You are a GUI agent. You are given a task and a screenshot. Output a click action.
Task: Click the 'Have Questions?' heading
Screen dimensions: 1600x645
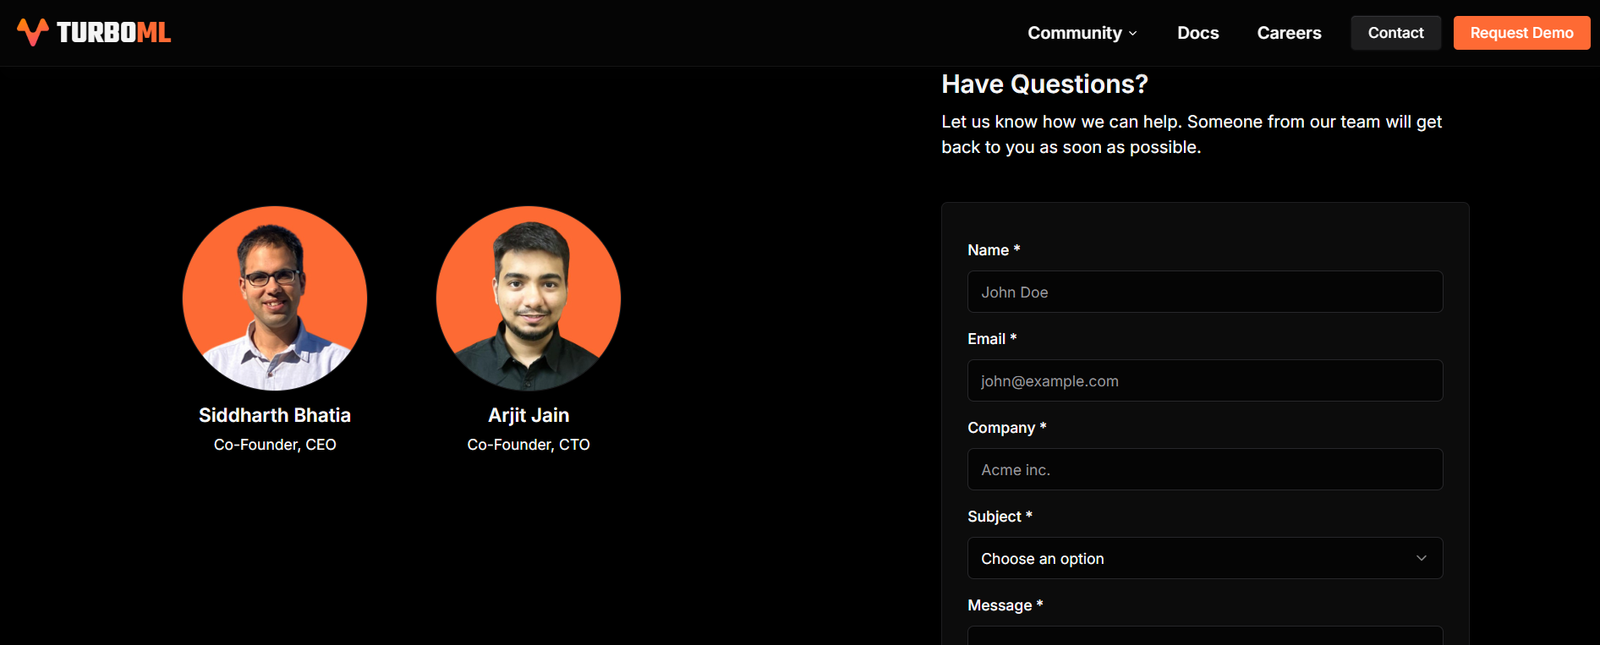point(1045,84)
